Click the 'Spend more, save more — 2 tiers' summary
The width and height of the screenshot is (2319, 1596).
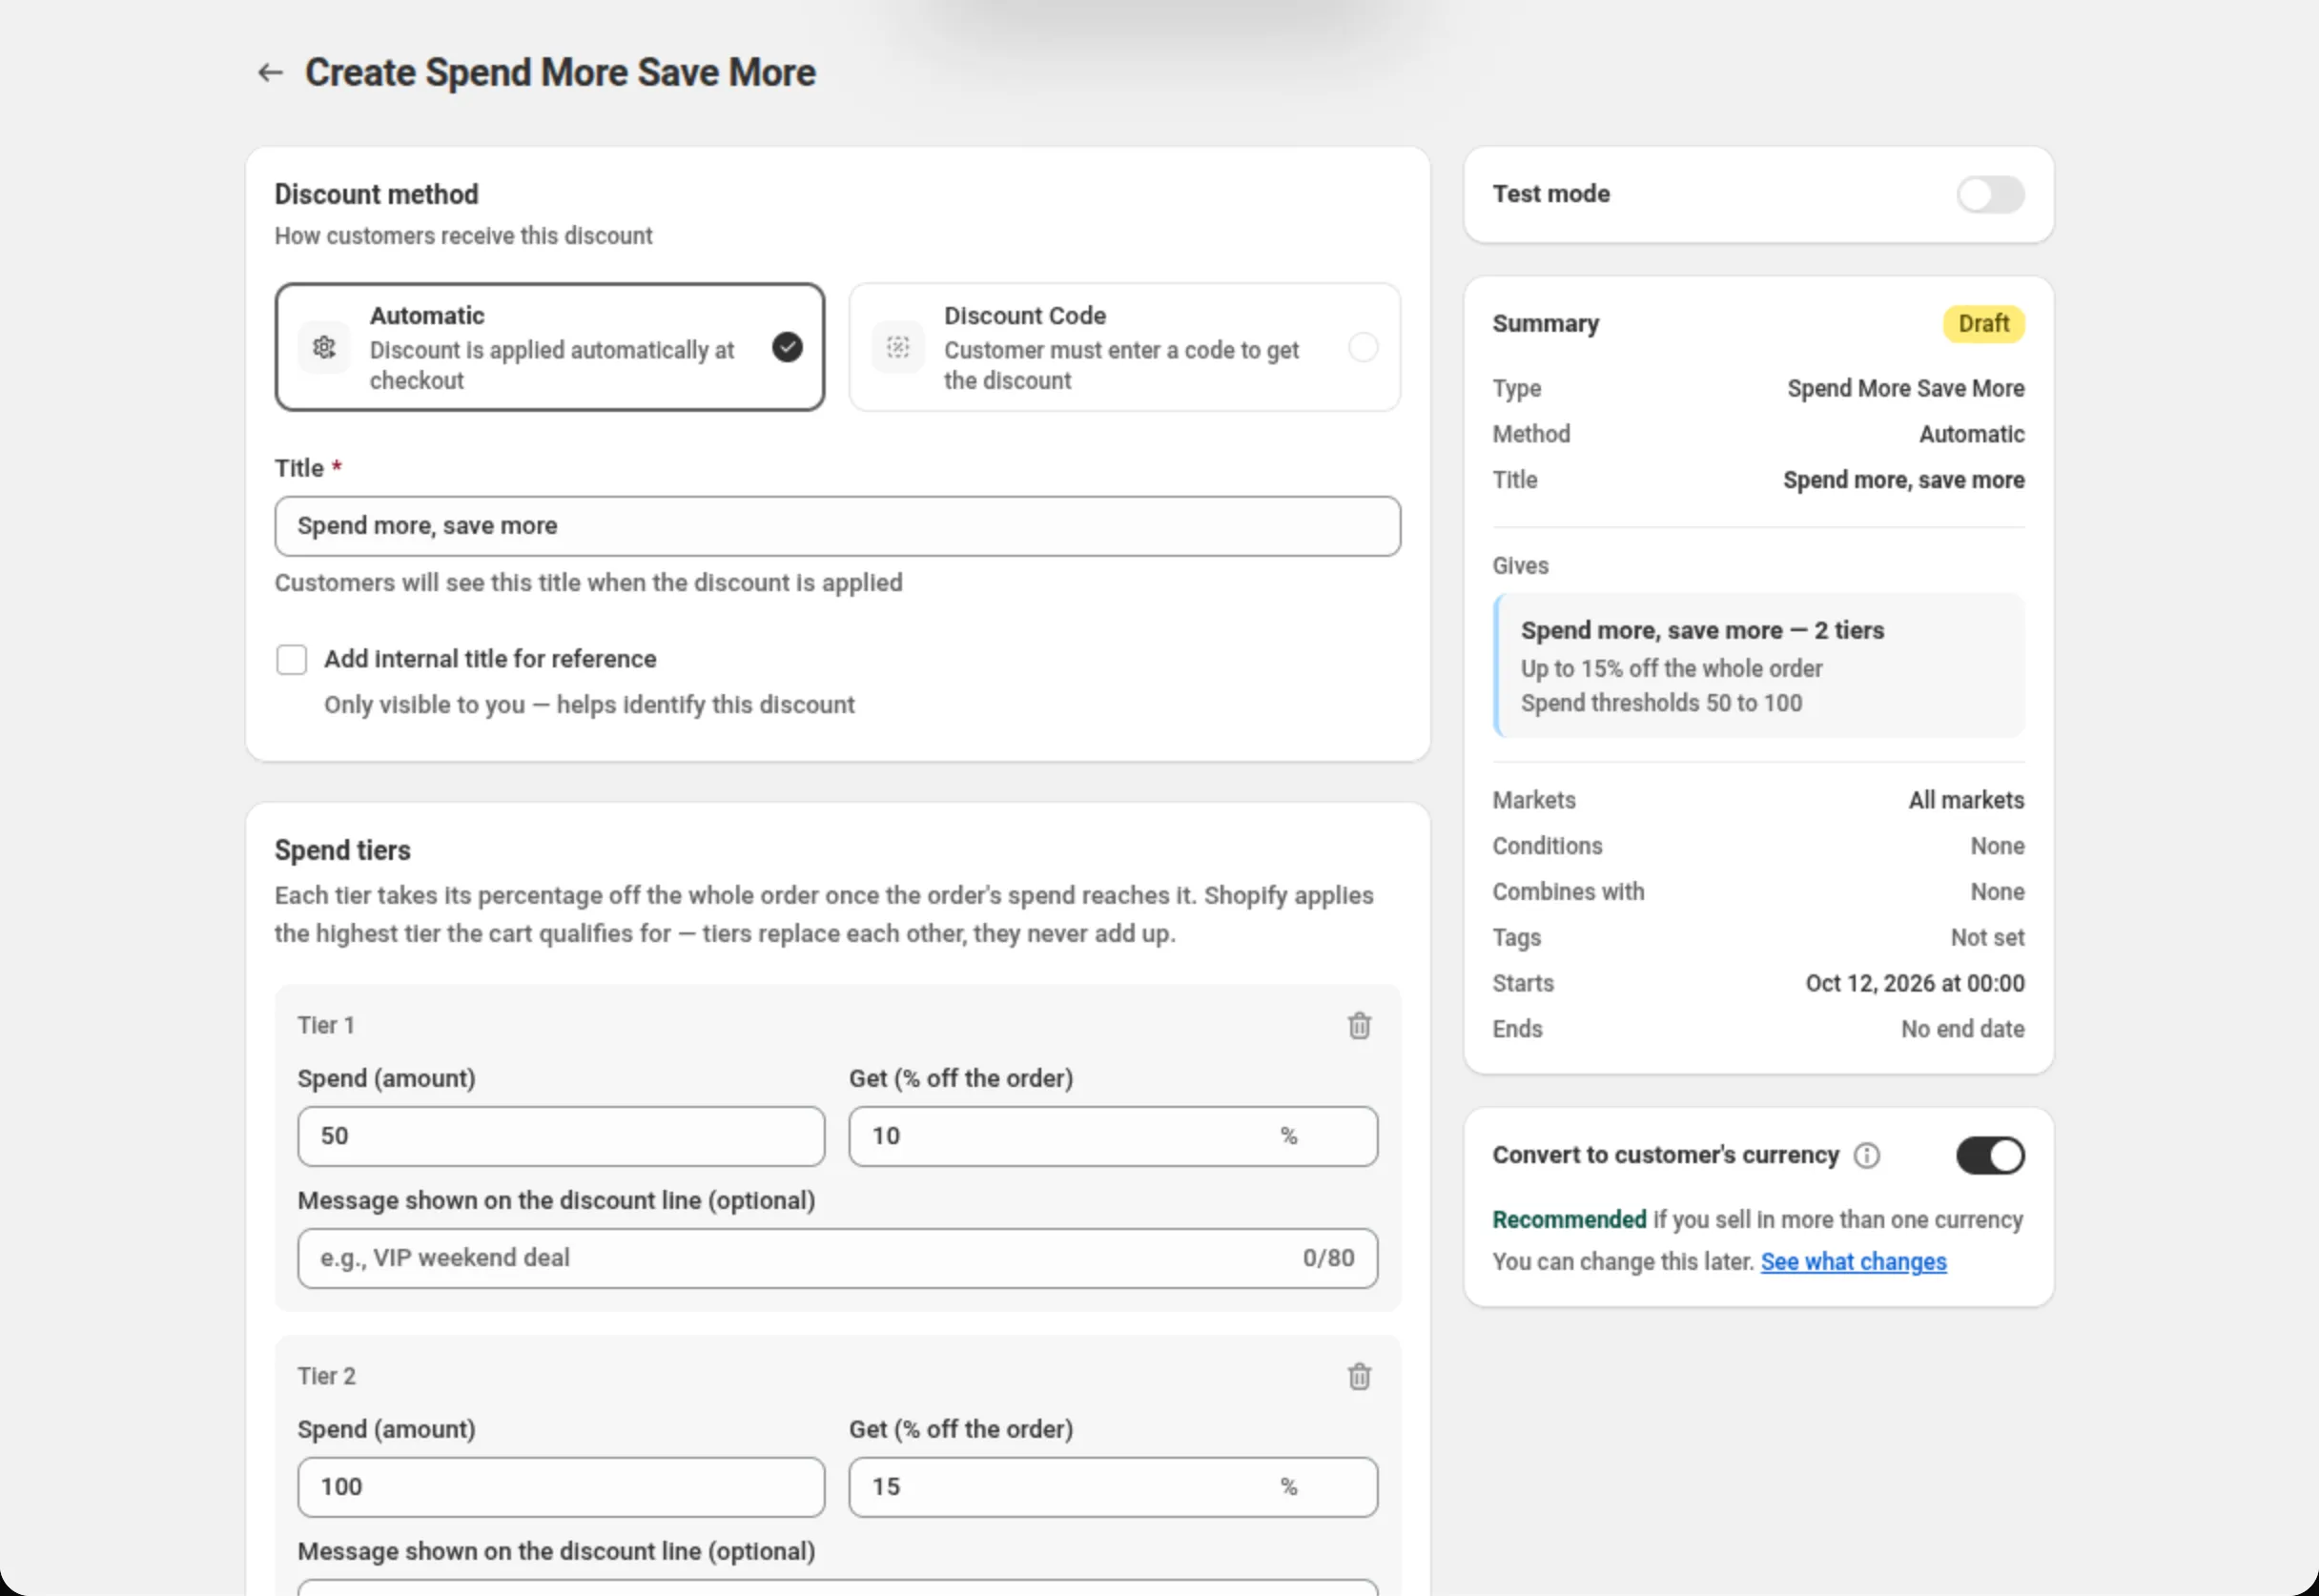1702,631
